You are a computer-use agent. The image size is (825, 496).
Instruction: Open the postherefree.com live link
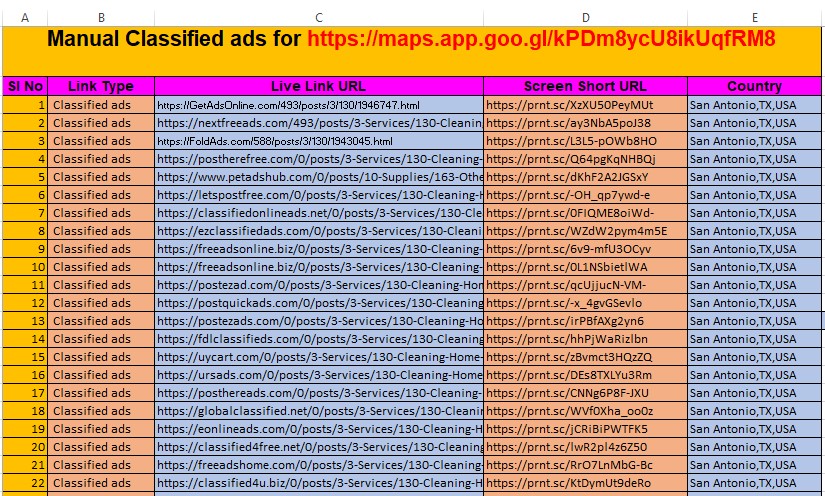click(x=319, y=159)
